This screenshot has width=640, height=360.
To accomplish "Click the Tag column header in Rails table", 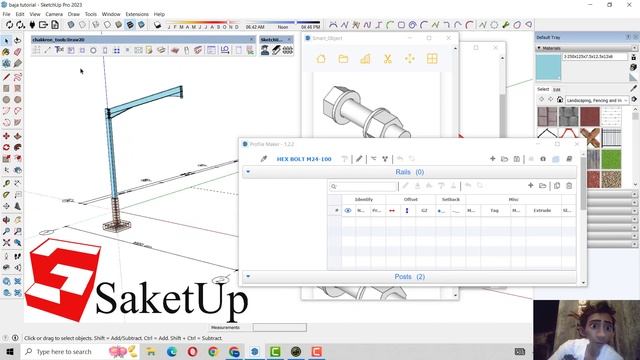I will coord(494,211).
